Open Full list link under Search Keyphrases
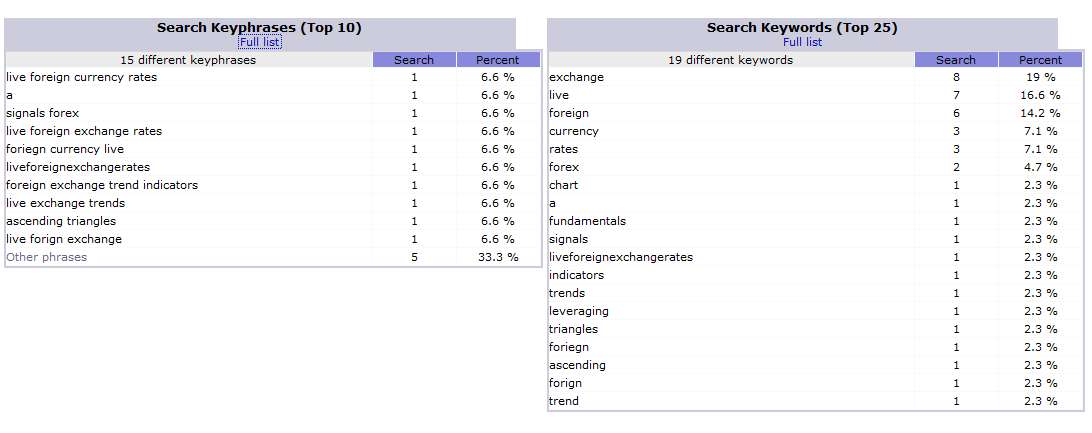The width and height of the screenshot is (1092, 433). pyautogui.click(x=259, y=42)
